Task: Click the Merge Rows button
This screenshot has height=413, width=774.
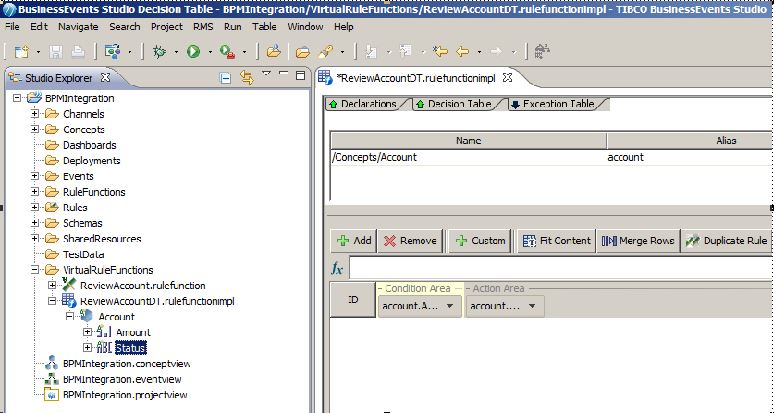Action: pyautogui.click(x=638, y=241)
